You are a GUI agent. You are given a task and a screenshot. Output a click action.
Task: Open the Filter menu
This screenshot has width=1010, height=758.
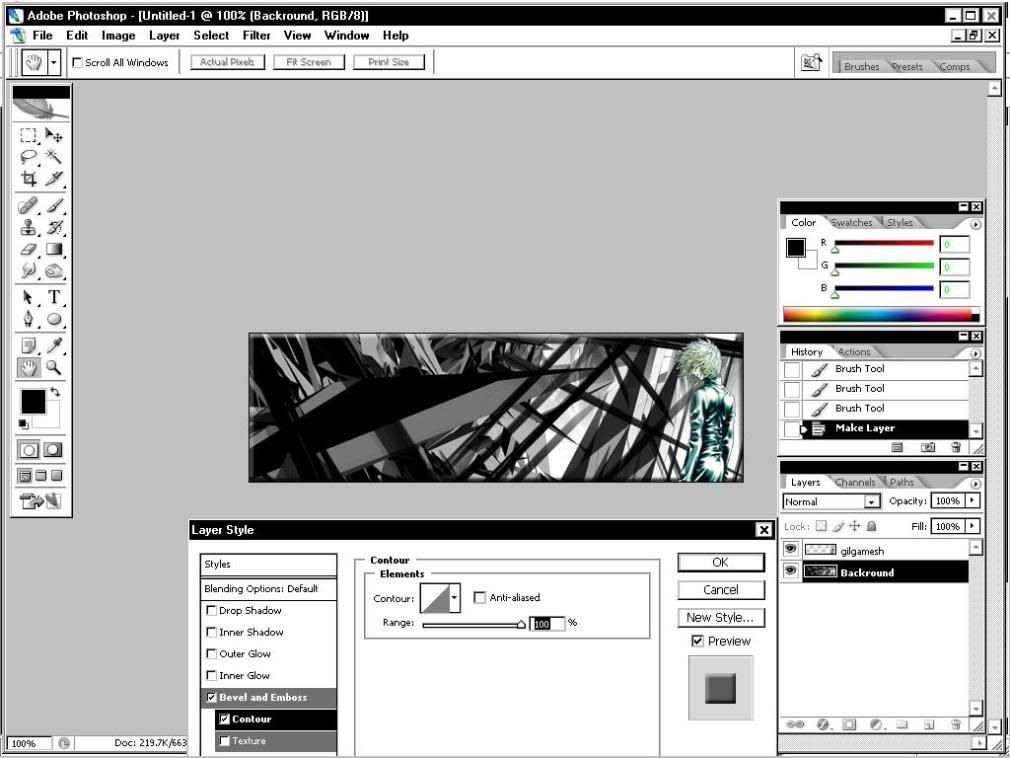tap(256, 35)
